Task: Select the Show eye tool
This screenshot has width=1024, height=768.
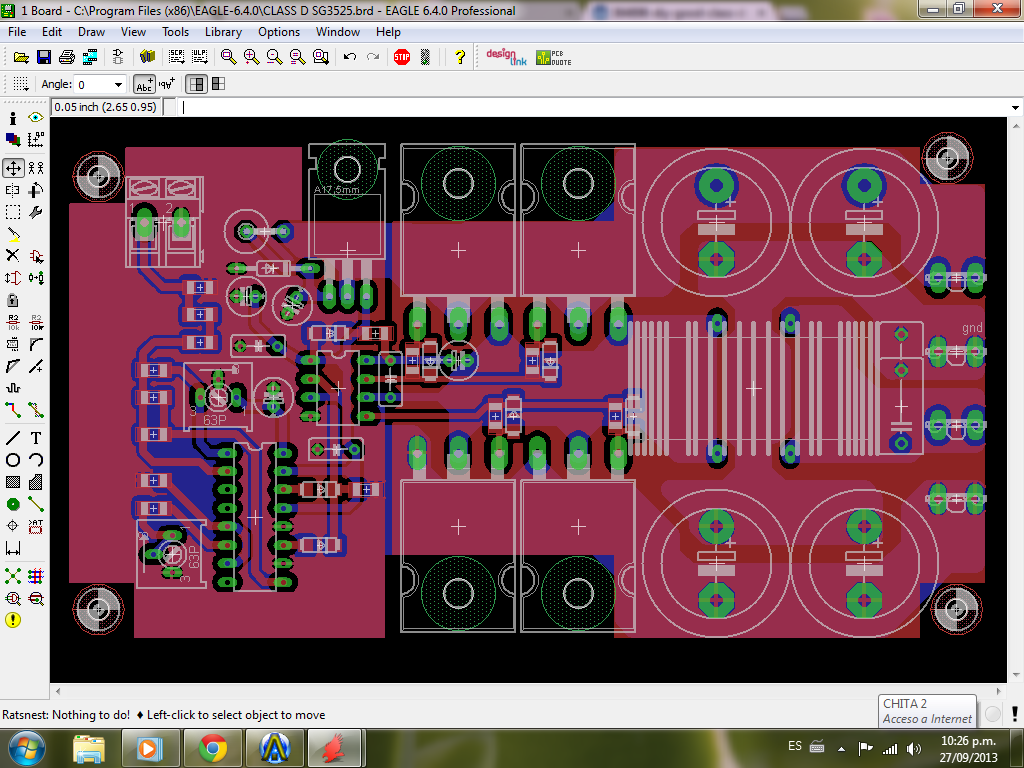Action: click(x=36, y=118)
